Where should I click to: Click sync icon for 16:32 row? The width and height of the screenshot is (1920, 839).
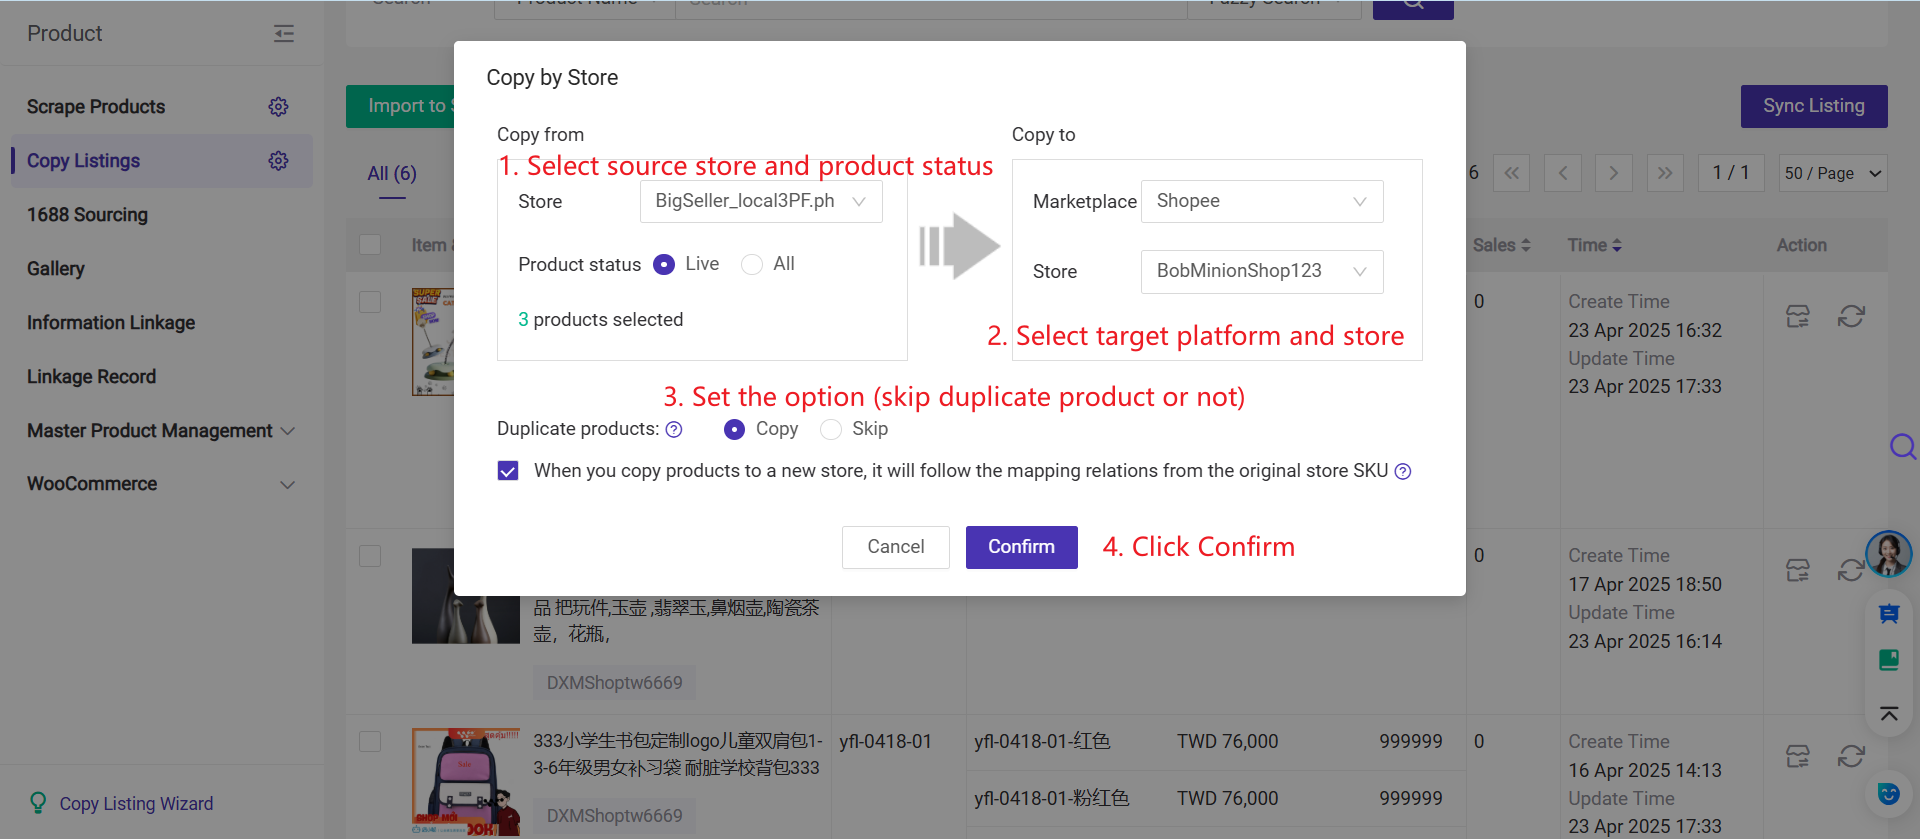click(1851, 317)
